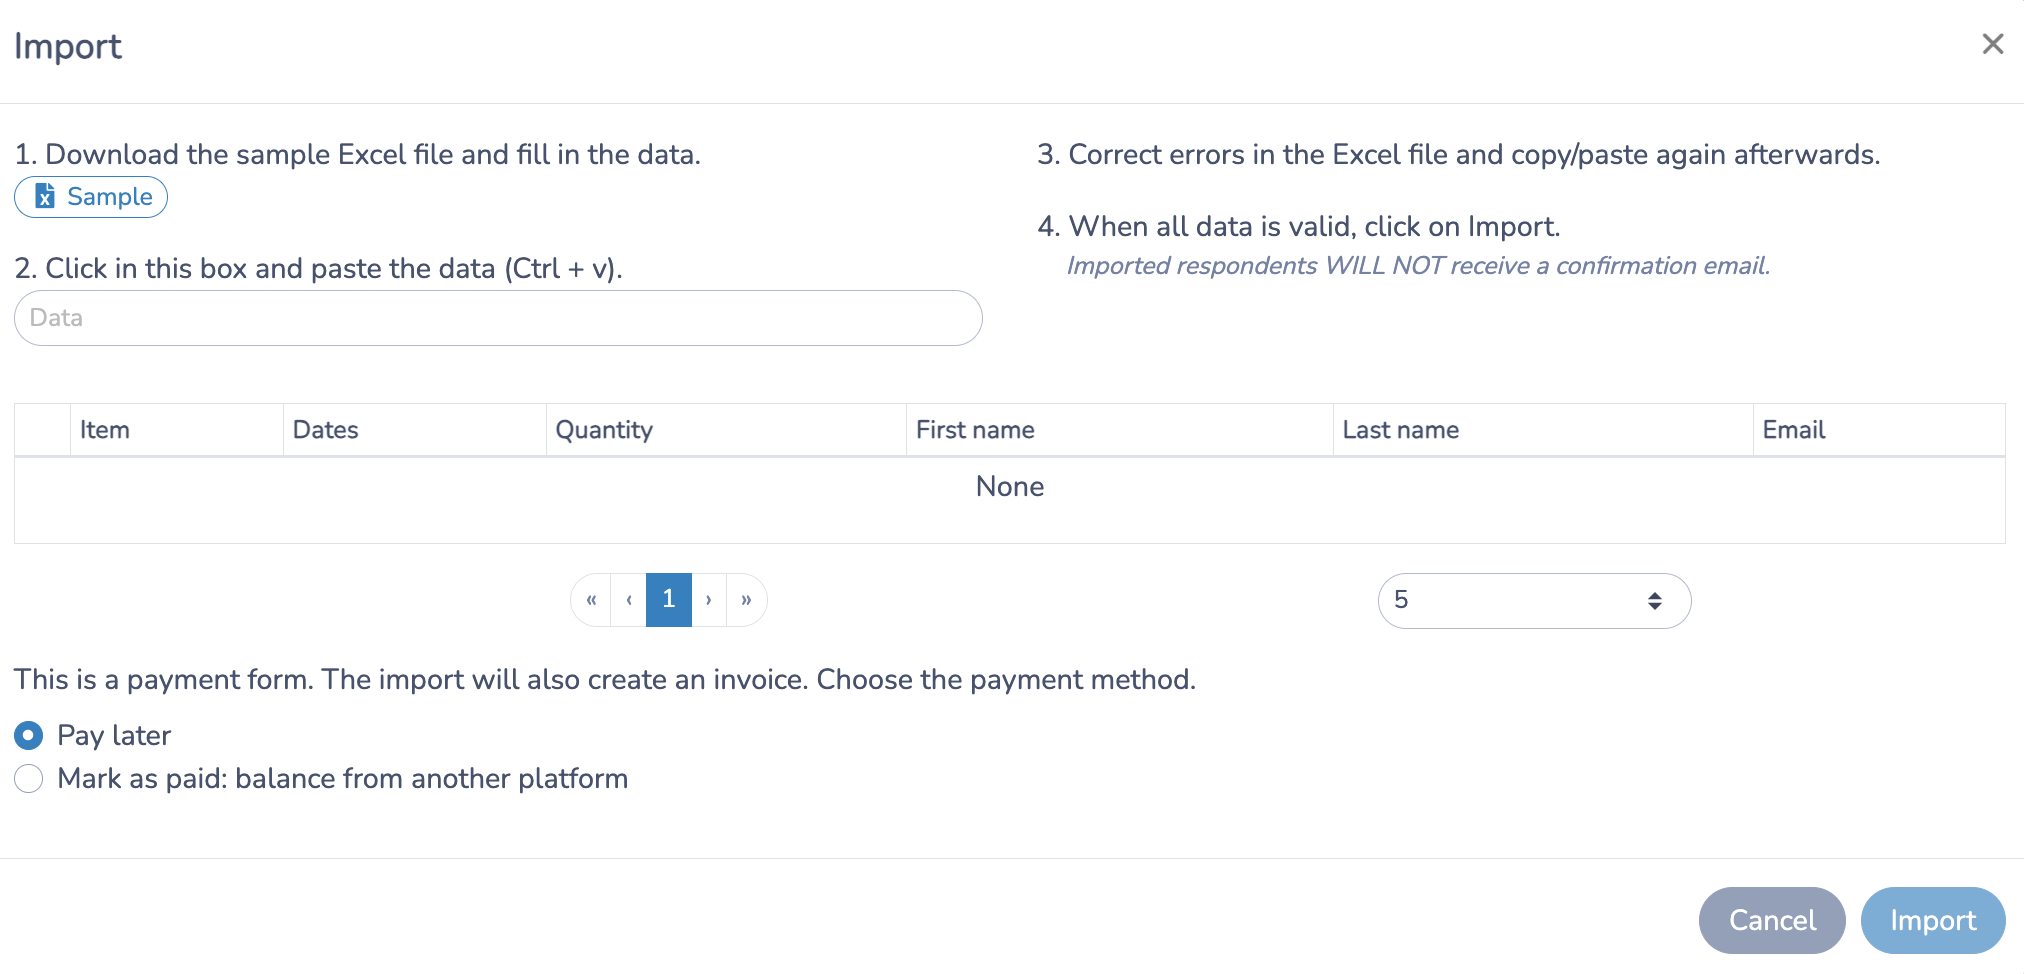
Task: Click the Excel file icon on Sample button
Action: 44,197
